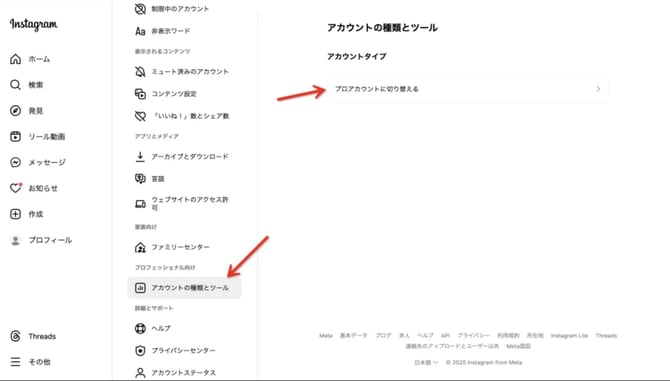Image resolution: width=670 pixels, height=381 pixels.
Task: Click ミュート済みのアカウント bell icon
Action: point(140,71)
